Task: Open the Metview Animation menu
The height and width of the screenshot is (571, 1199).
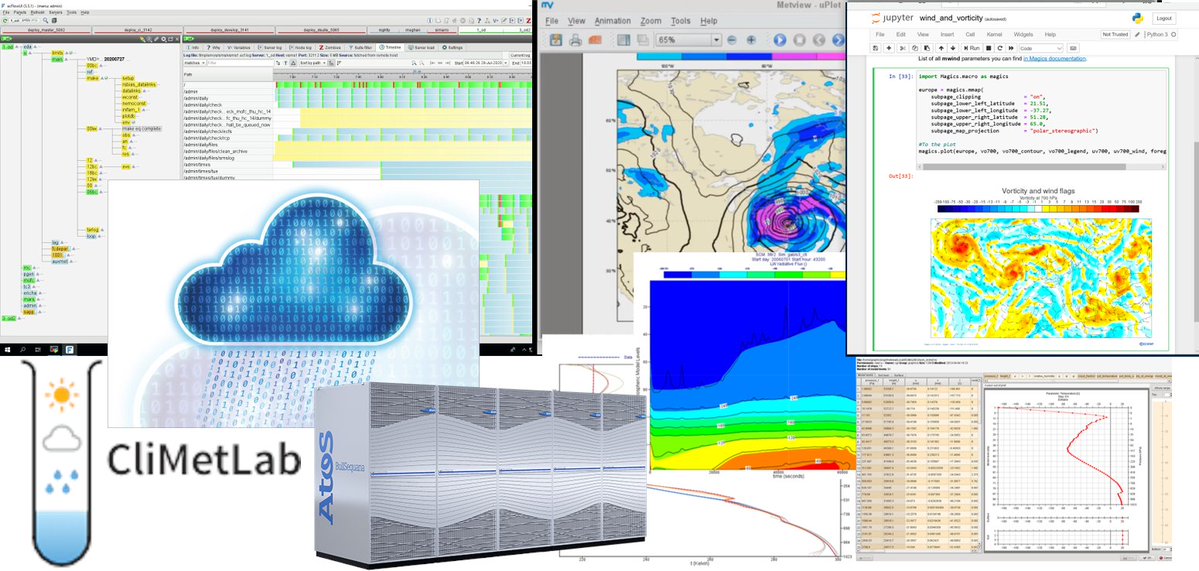Action: 612,21
